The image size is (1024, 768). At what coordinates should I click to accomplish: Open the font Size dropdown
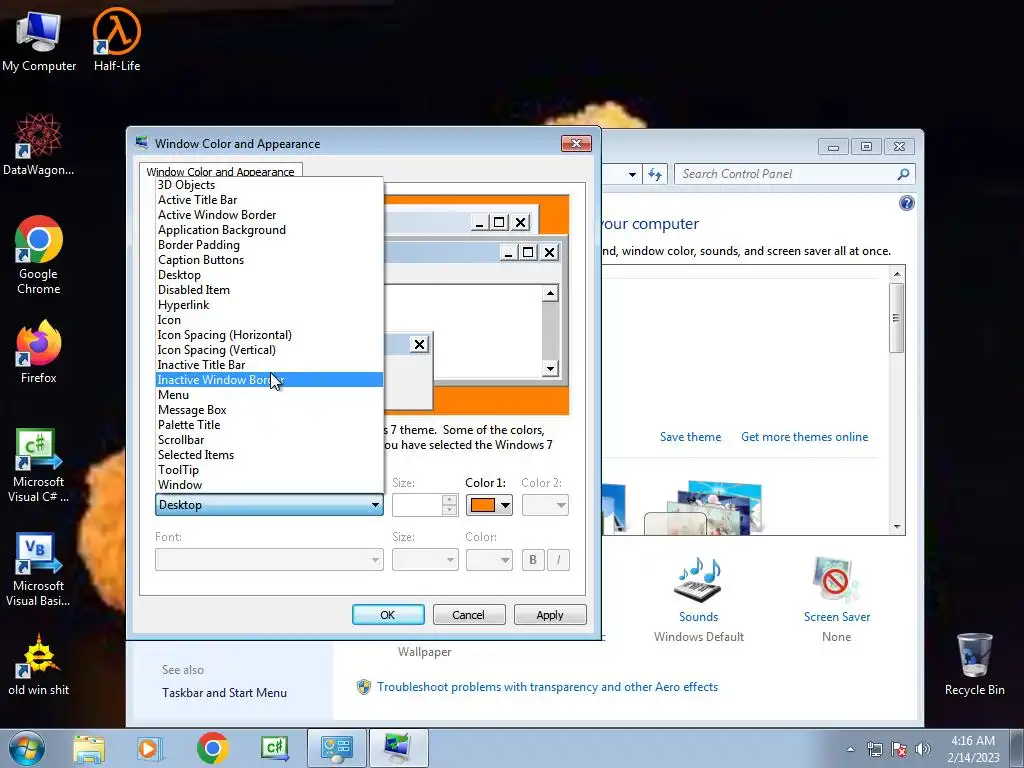click(424, 560)
